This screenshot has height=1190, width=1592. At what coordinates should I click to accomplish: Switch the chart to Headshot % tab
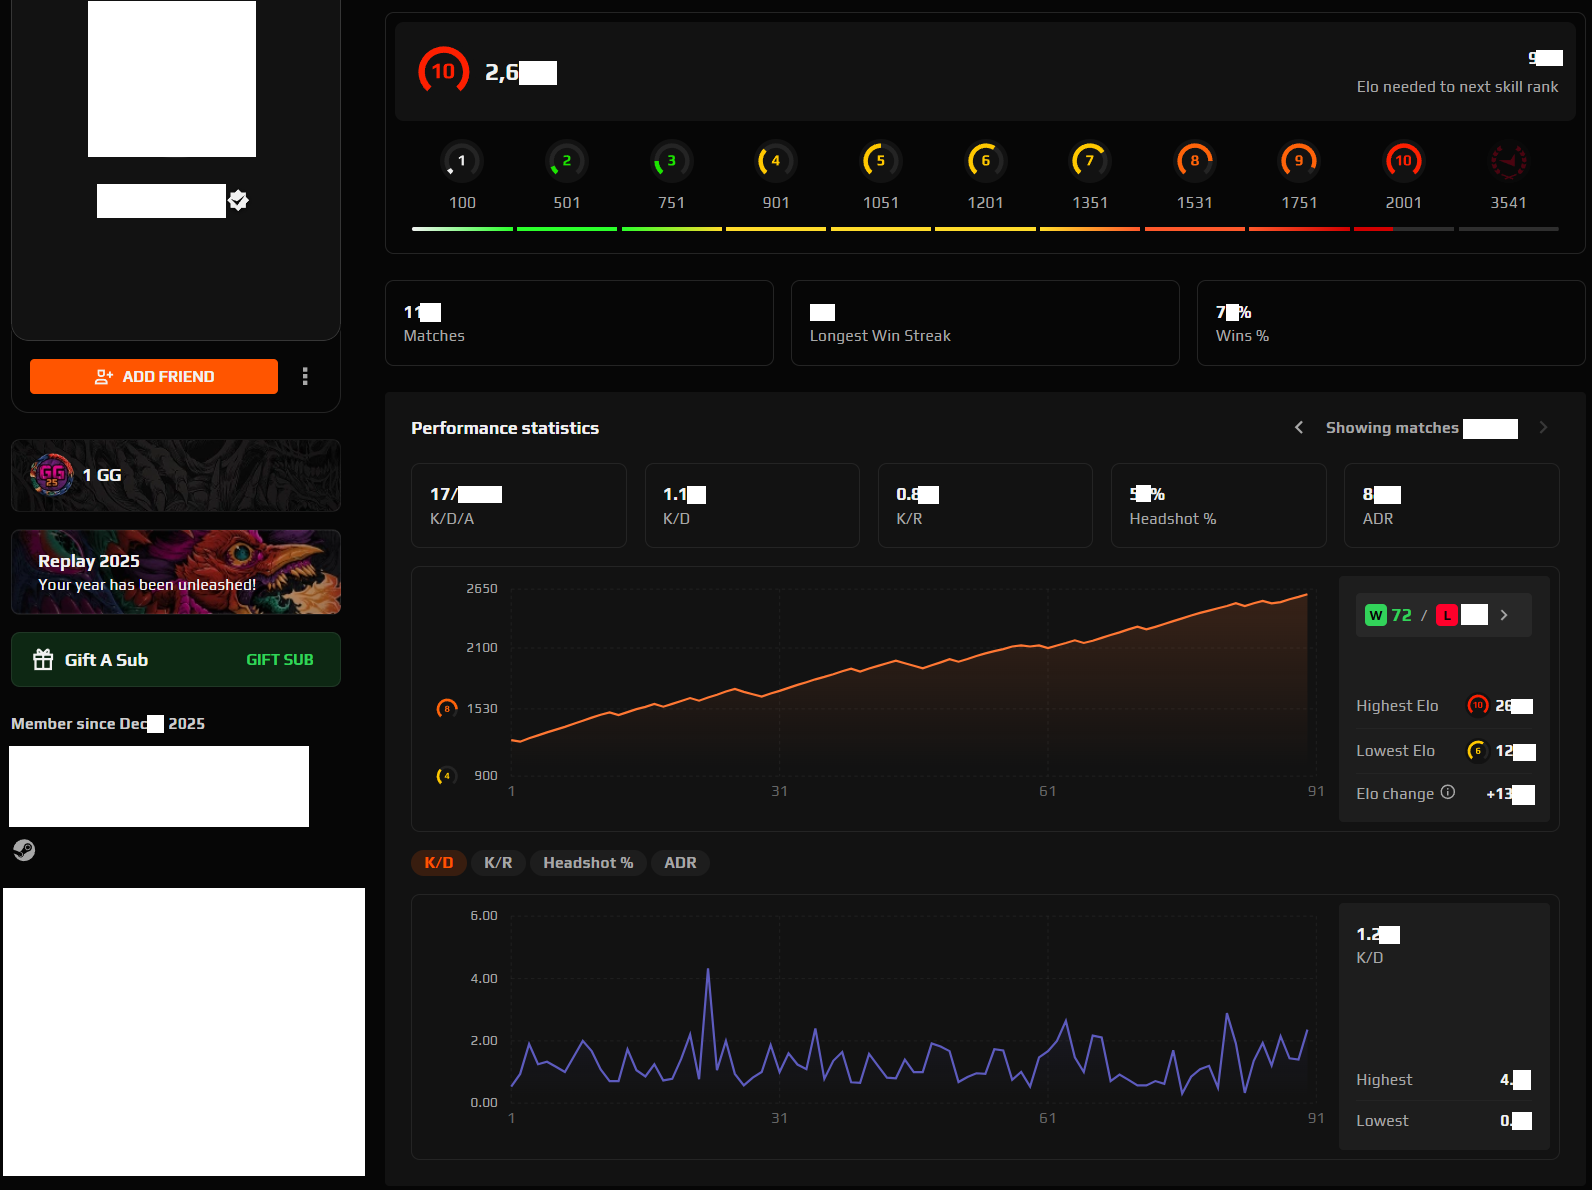tap(588, 863)
